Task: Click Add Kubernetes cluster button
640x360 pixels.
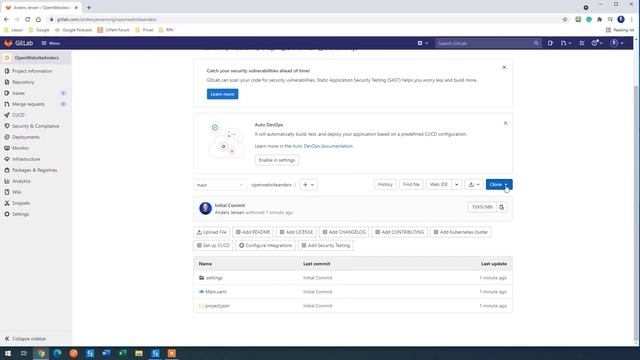Action: pos(461,232)
